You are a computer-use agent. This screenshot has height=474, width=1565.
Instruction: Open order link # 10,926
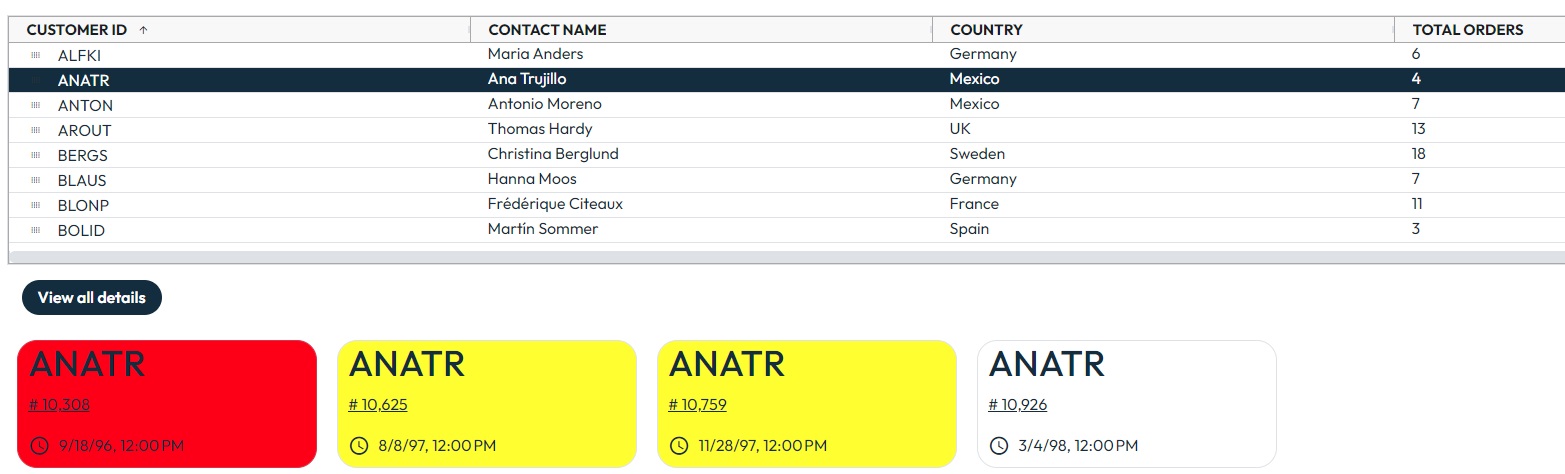[1017, 405]
